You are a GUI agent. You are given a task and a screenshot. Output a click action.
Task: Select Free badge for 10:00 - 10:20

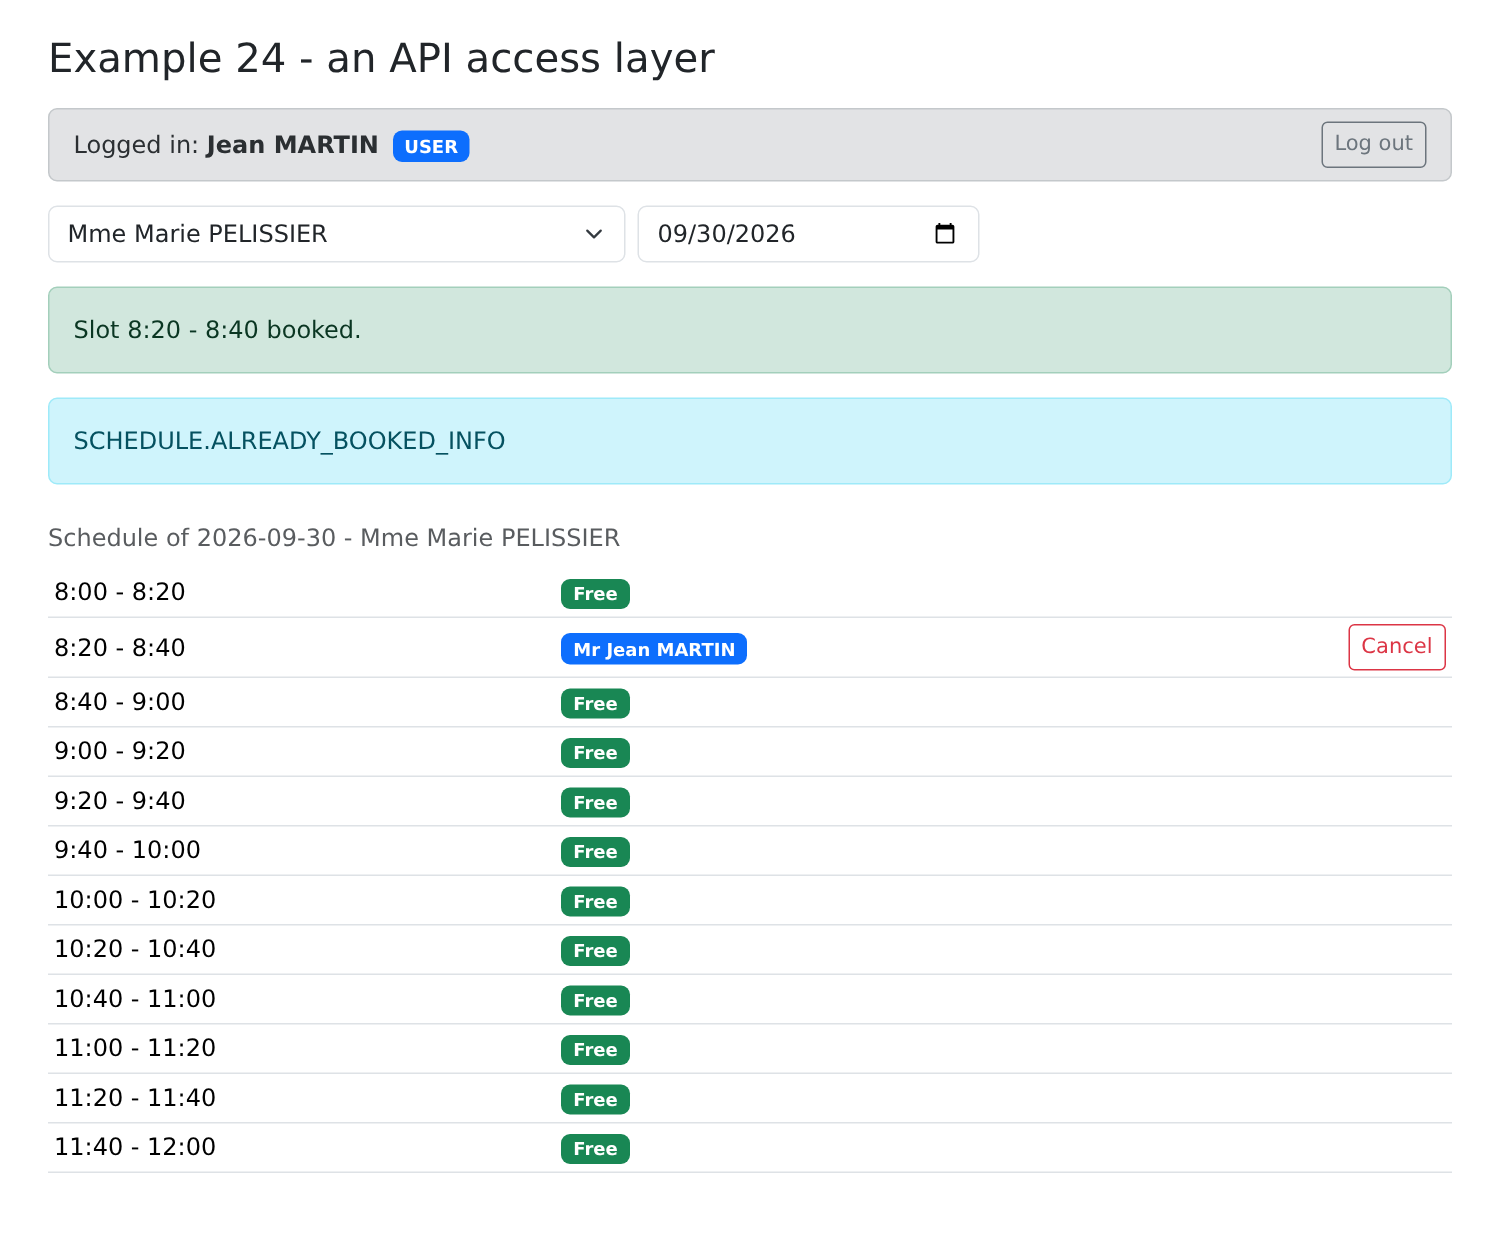pyautogui.click(x=595, y=902)
